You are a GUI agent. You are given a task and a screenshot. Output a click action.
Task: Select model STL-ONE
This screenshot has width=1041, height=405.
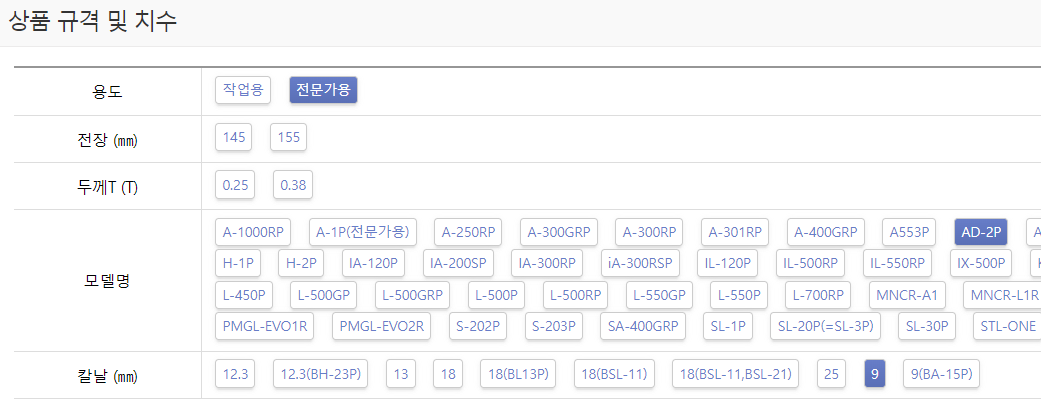coord(1005,326)
